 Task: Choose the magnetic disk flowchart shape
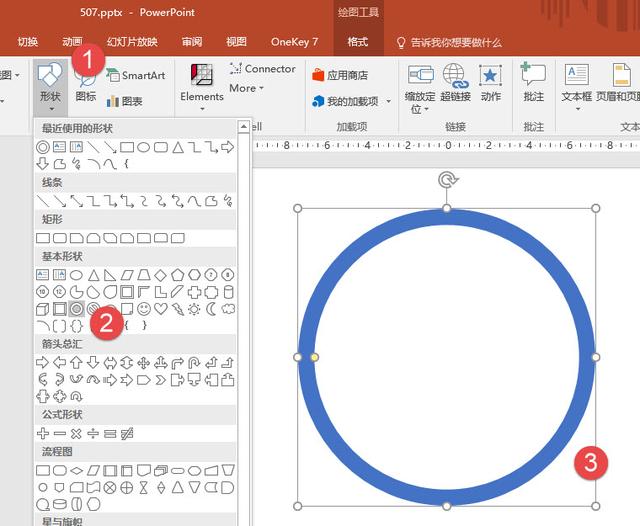click(x=60, y=504)
